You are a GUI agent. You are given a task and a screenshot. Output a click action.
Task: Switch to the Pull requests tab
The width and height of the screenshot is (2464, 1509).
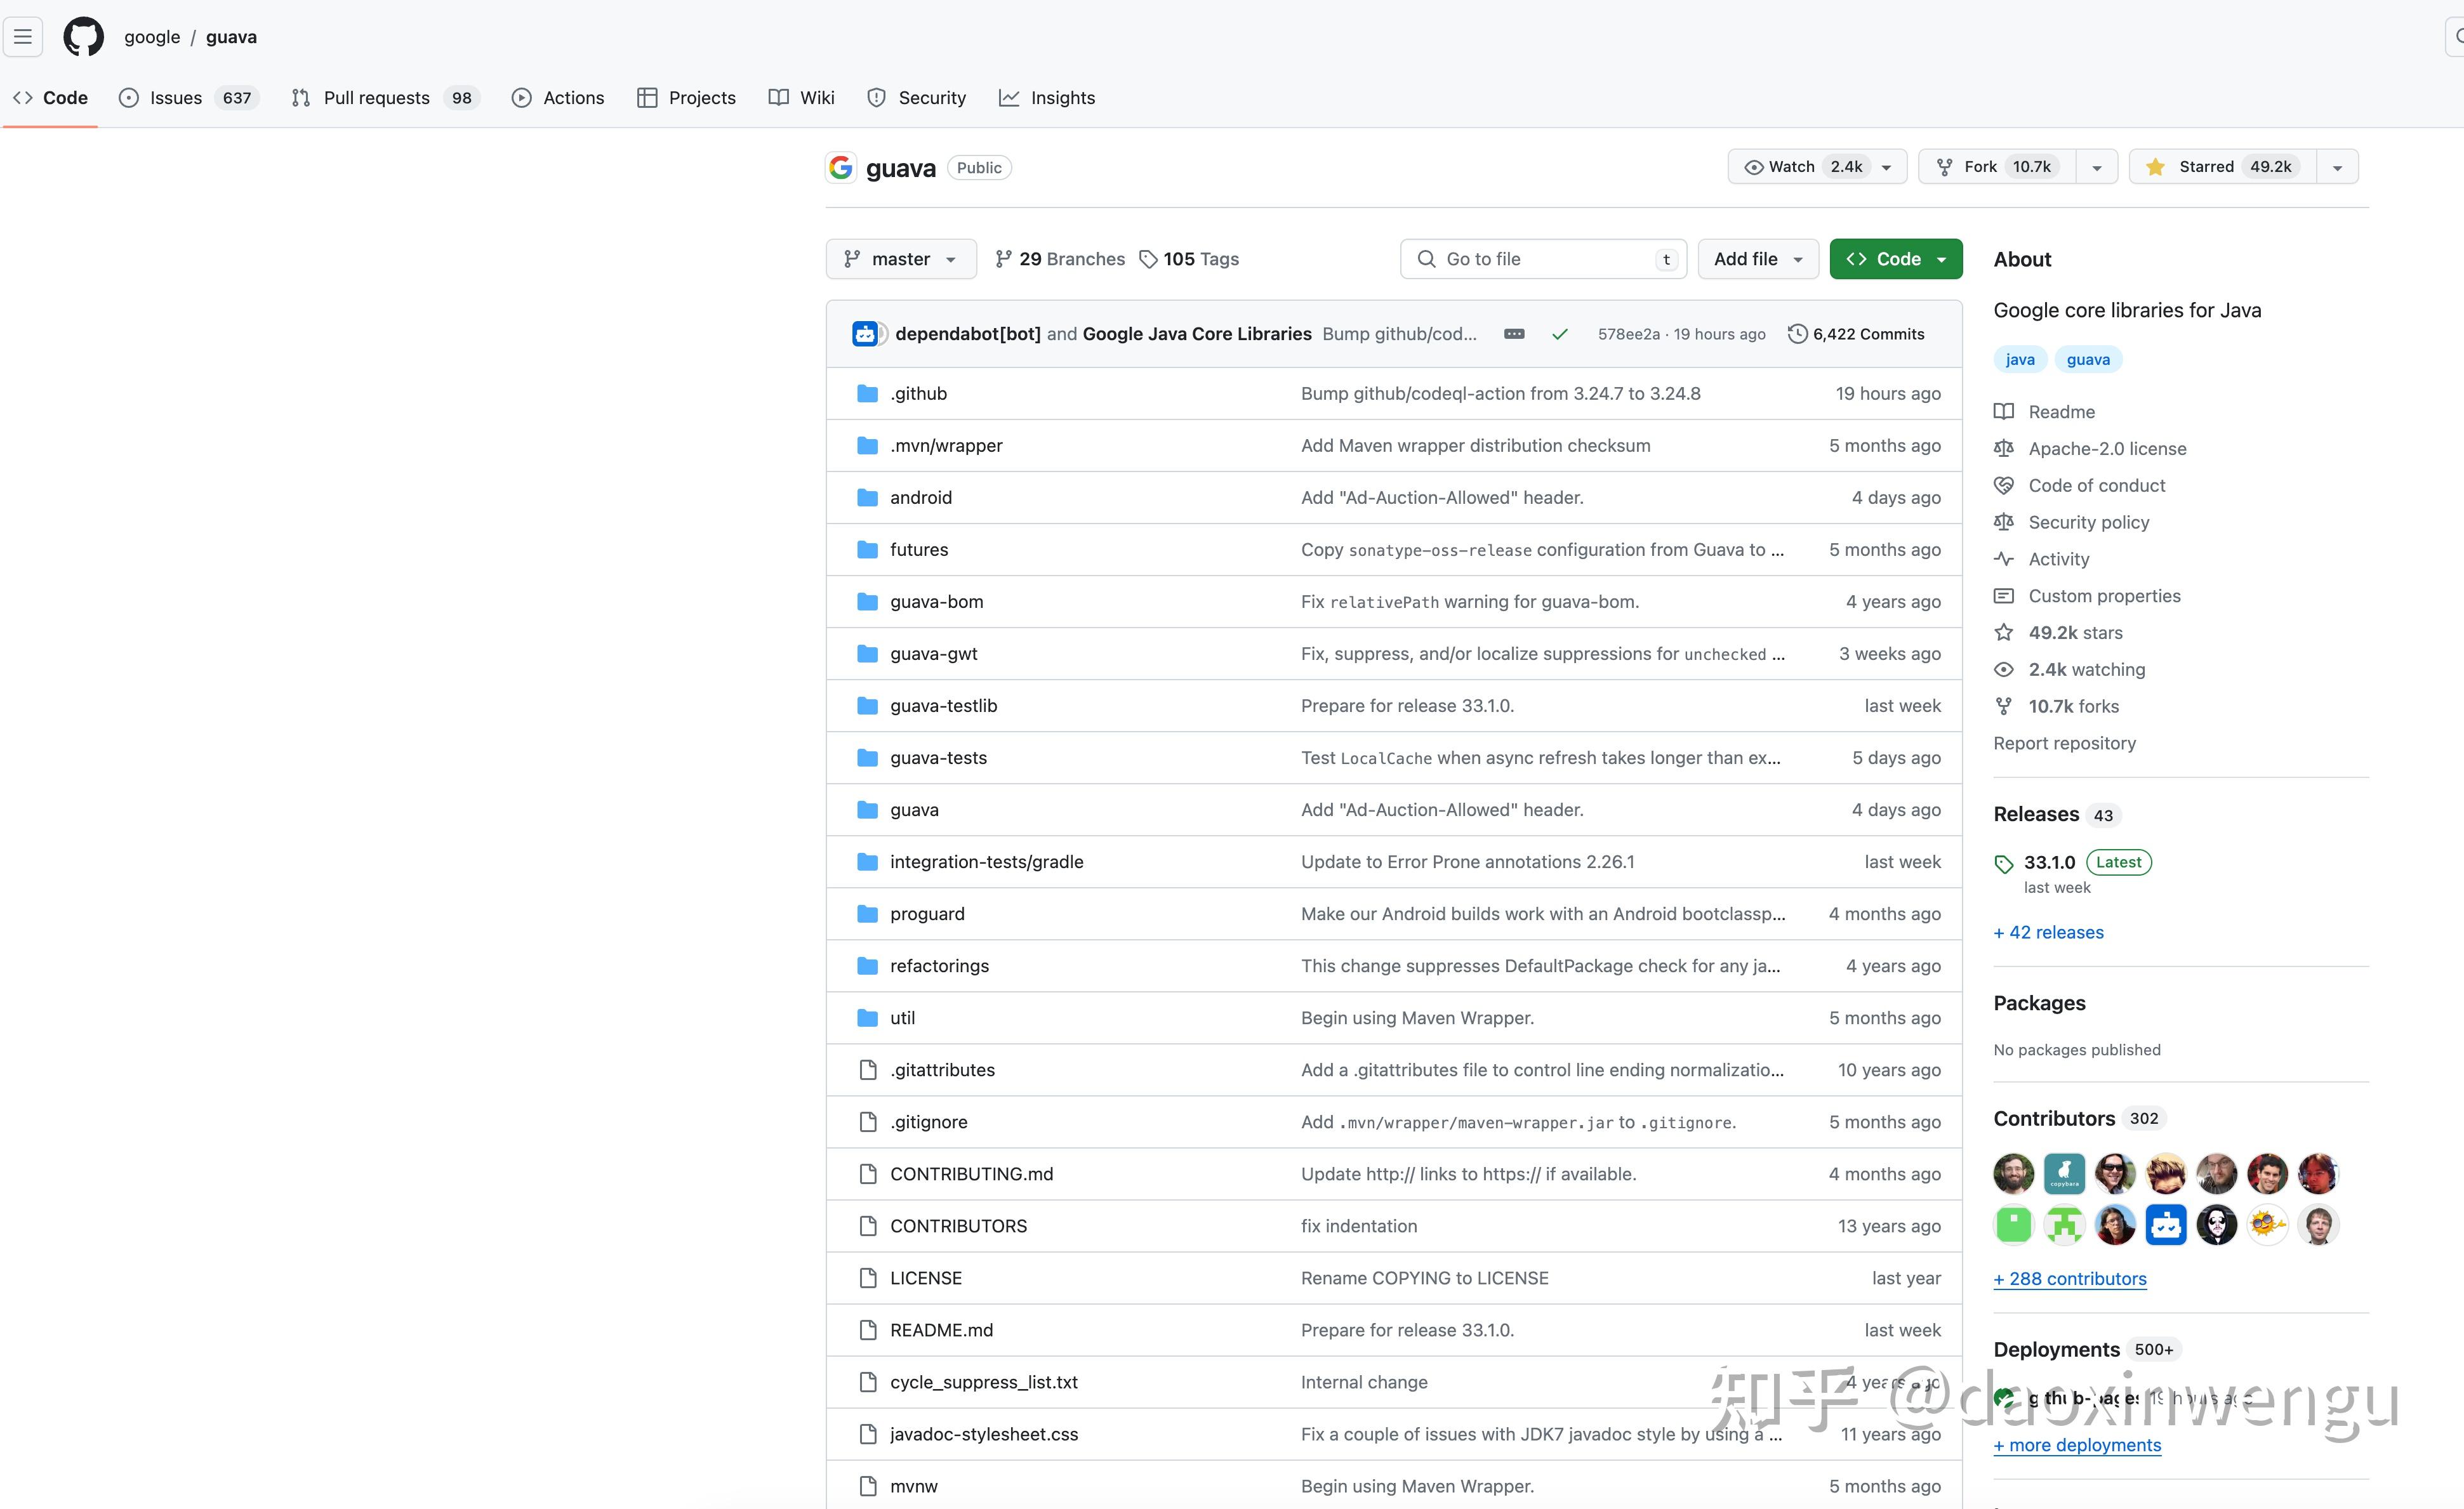[376, 98]
